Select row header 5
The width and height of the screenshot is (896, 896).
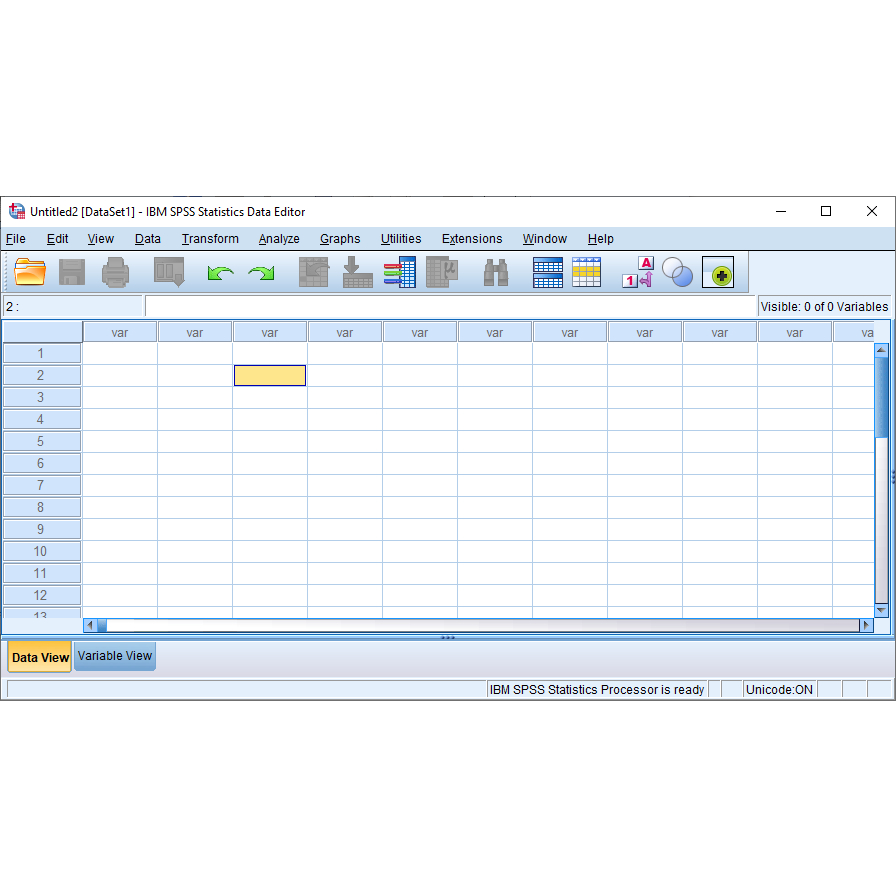(42, 442)
